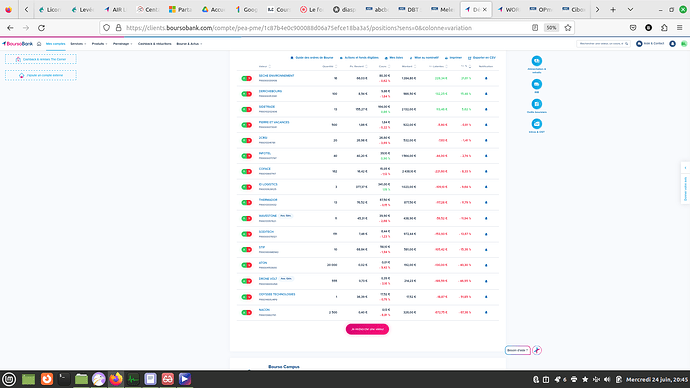Sort table by Montant column arrows

click(415, 66)
